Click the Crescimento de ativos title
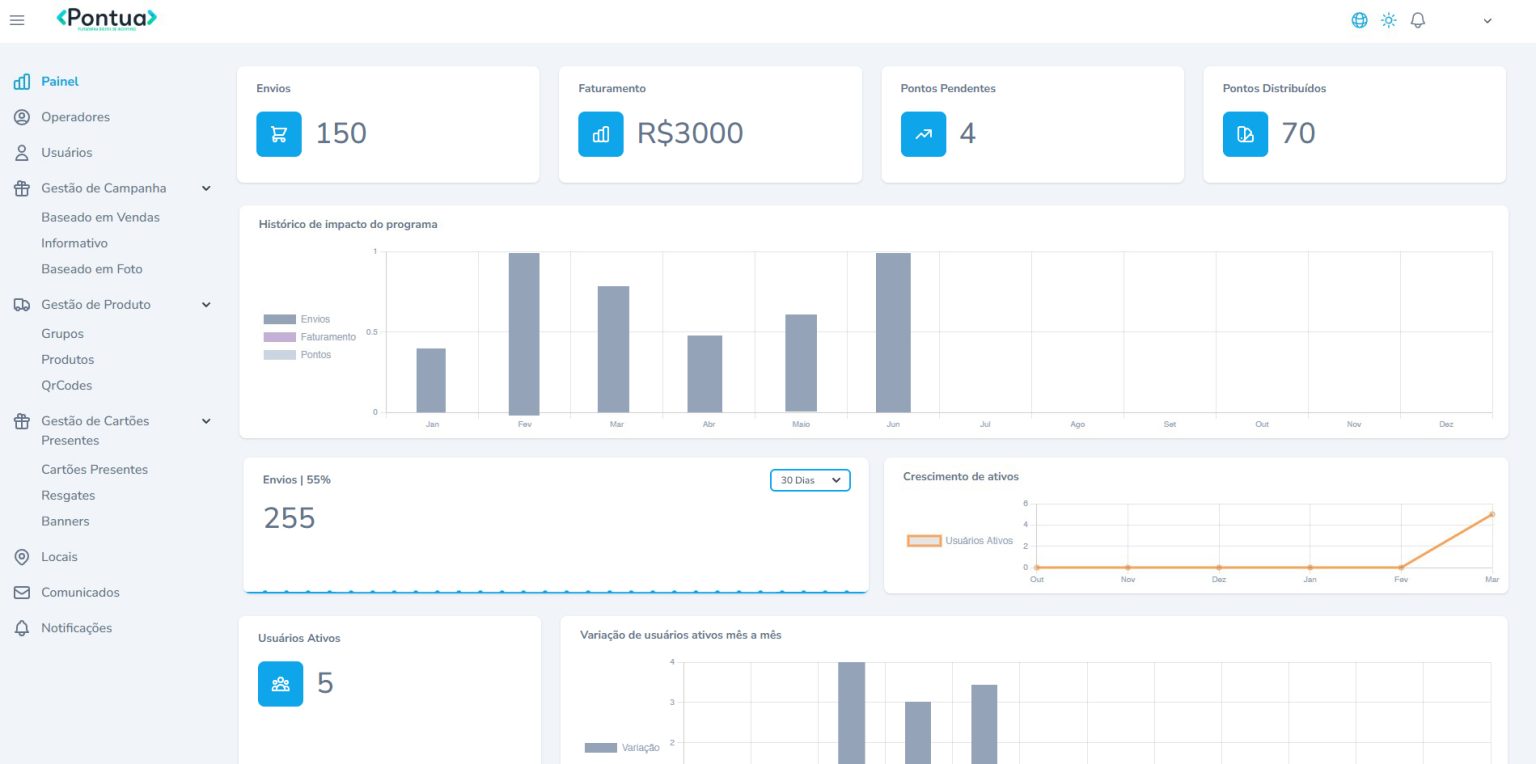1536x764 pixels. click(x=961, y=476)
